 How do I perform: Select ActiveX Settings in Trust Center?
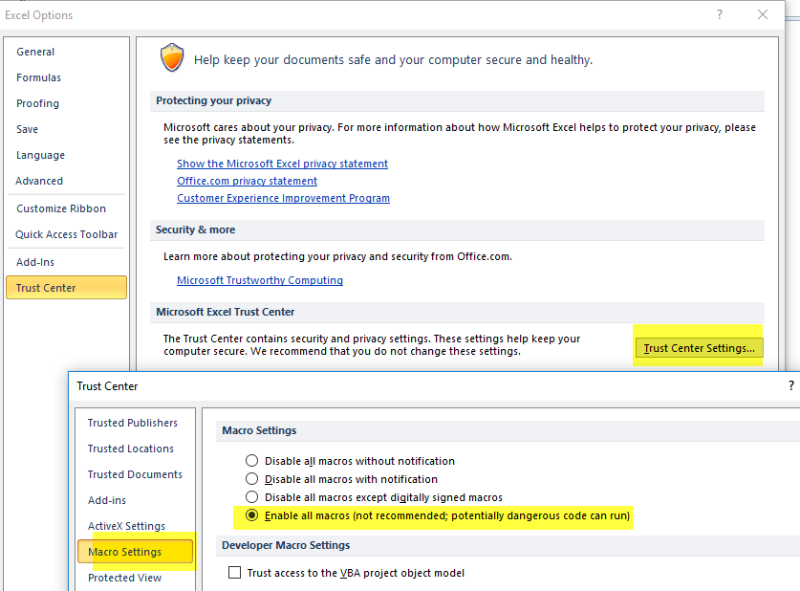127,526
